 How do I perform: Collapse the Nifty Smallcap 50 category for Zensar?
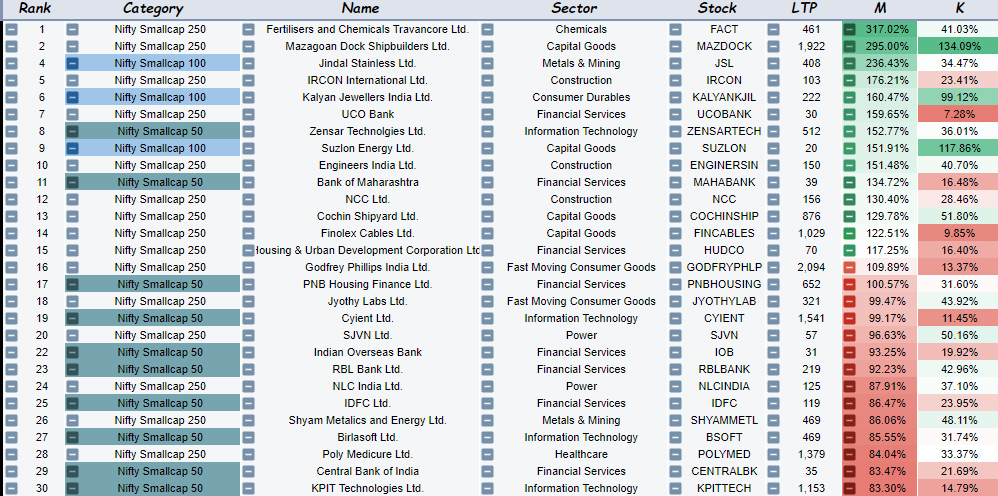coord(73,131)
